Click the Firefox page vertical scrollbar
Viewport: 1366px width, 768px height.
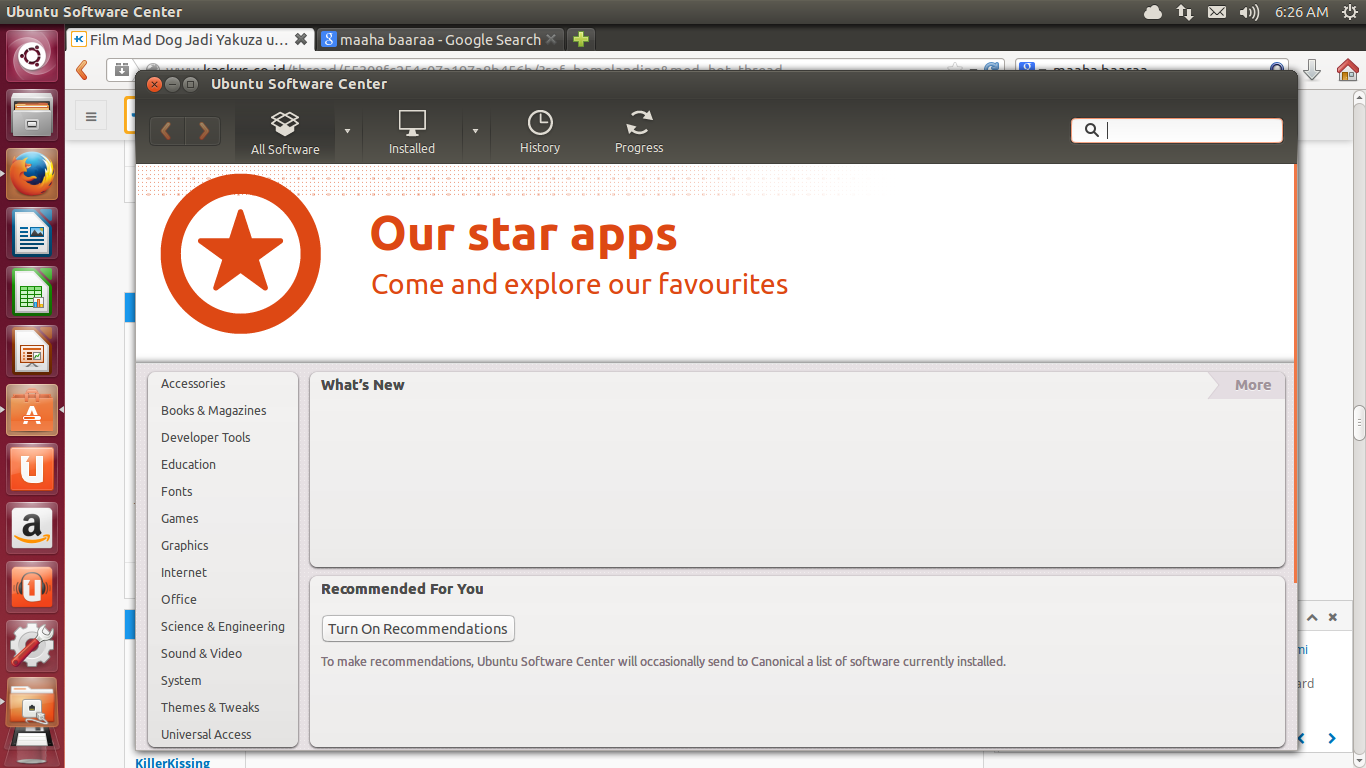(x=1359, y=424)
